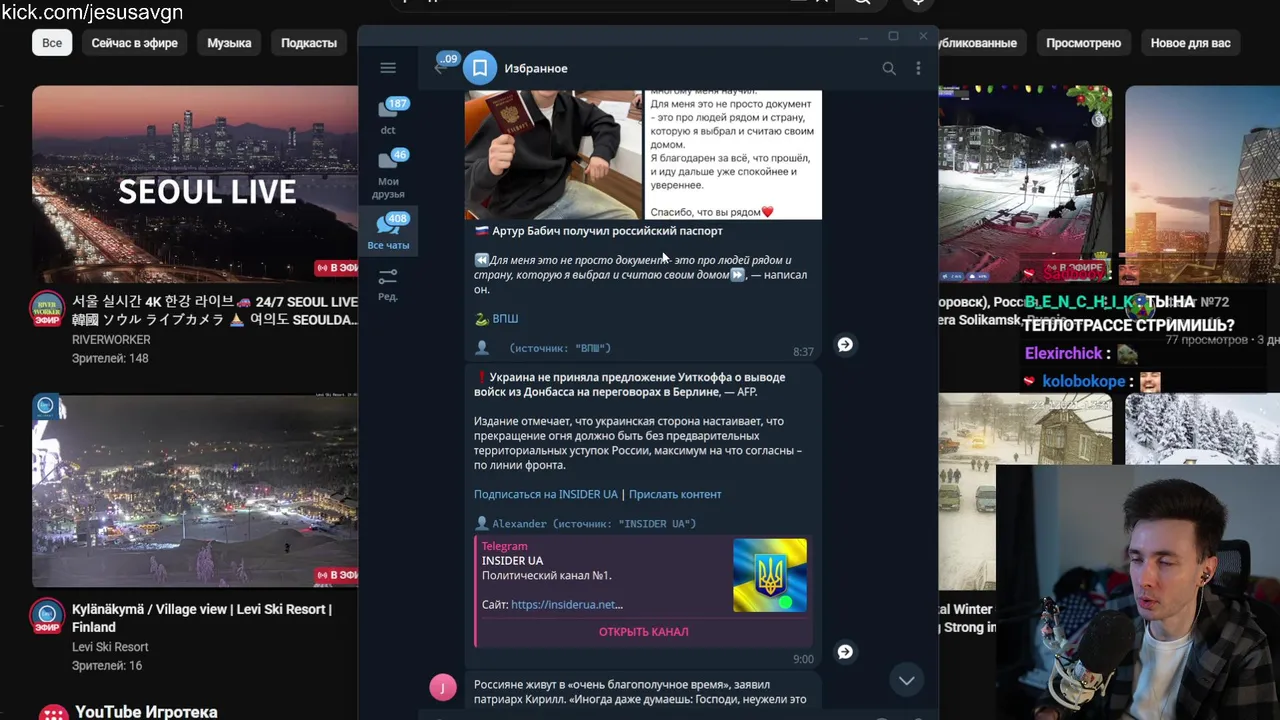Select the Сейчас в эфире chip

(x=135, y=43)
